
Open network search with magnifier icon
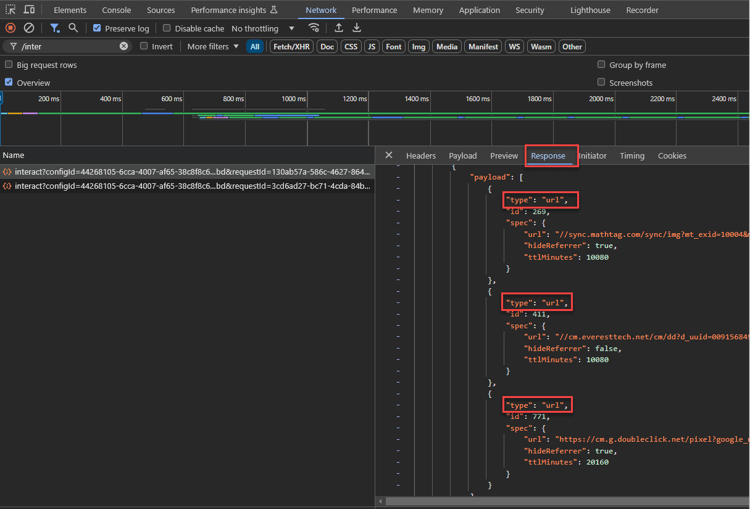coord(73,28)
